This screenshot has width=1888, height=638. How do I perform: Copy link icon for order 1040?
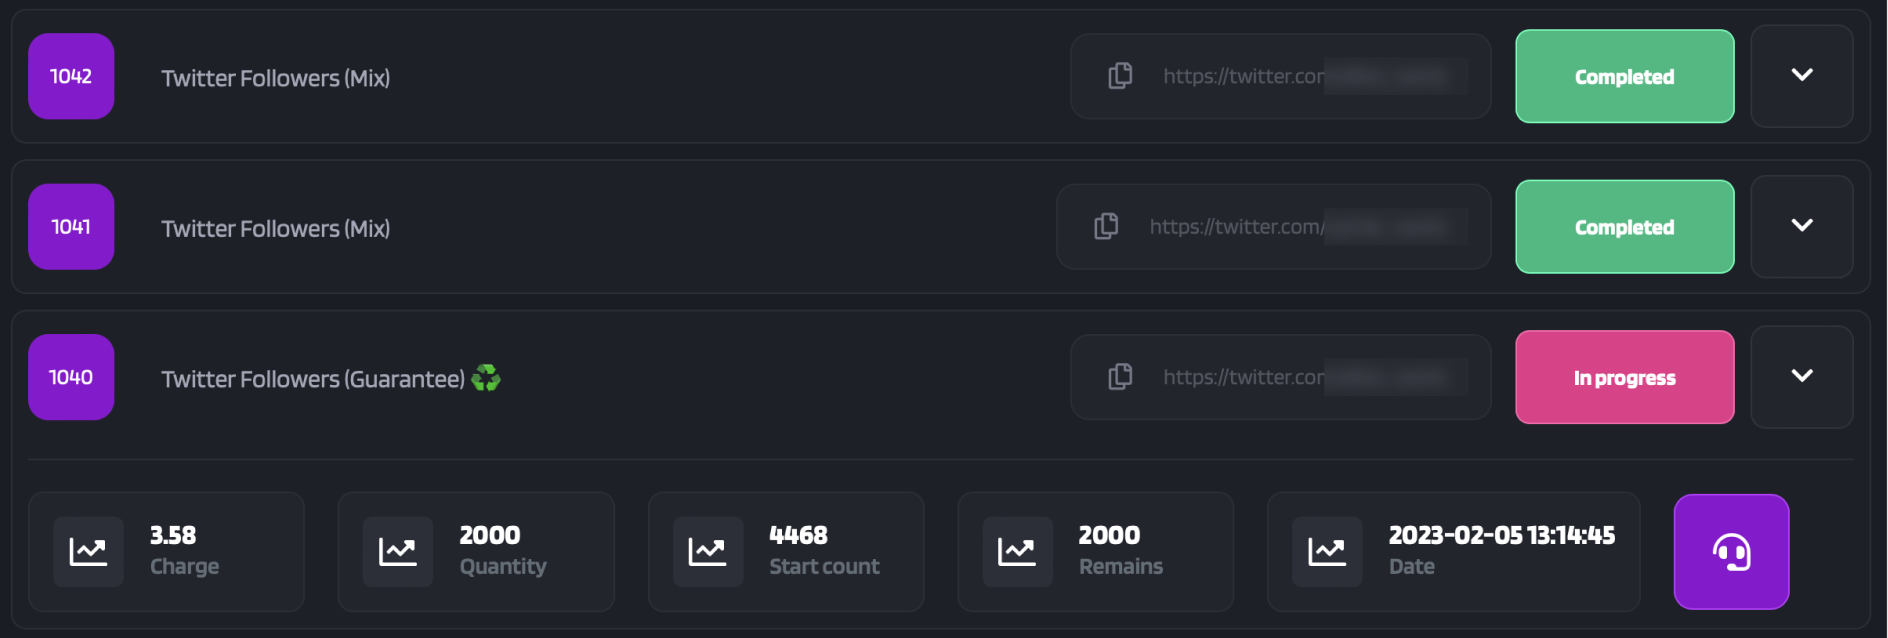pos(1120,377)
